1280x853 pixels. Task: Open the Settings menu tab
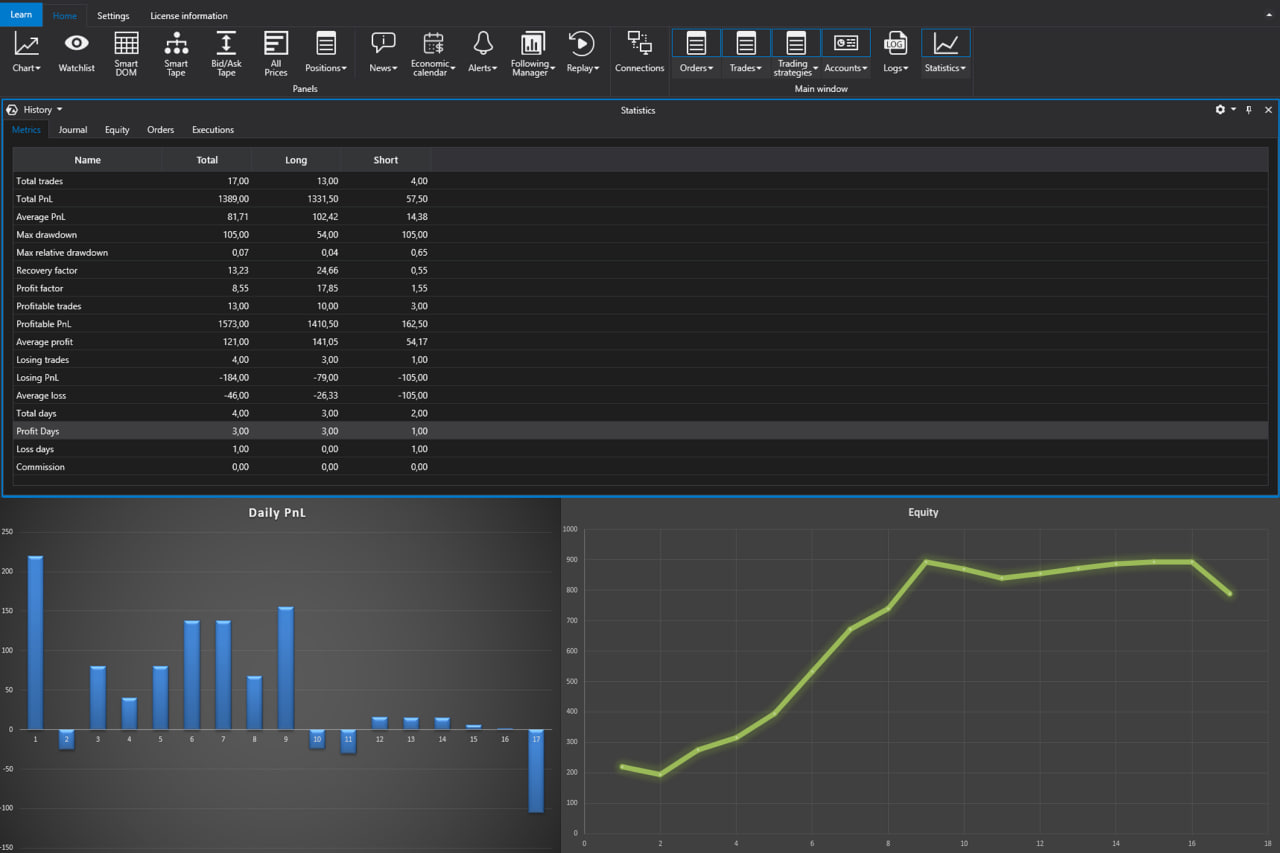113,16
